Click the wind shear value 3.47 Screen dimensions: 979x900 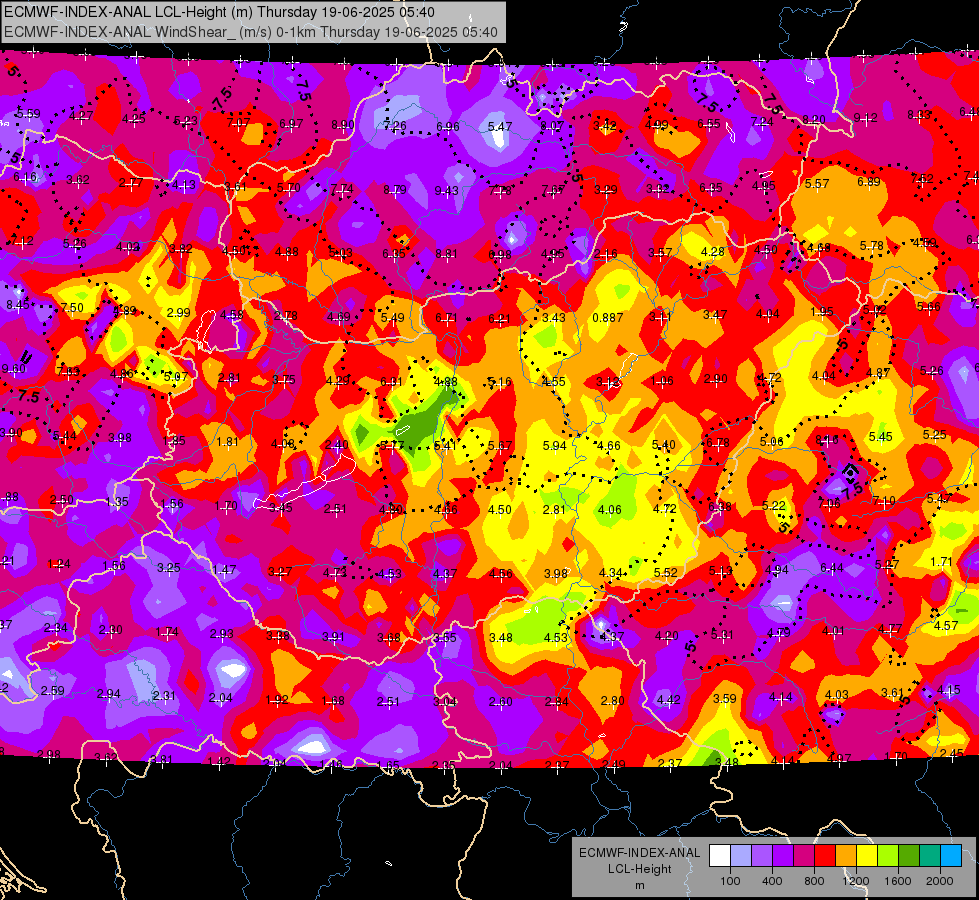tap(714, 314)
